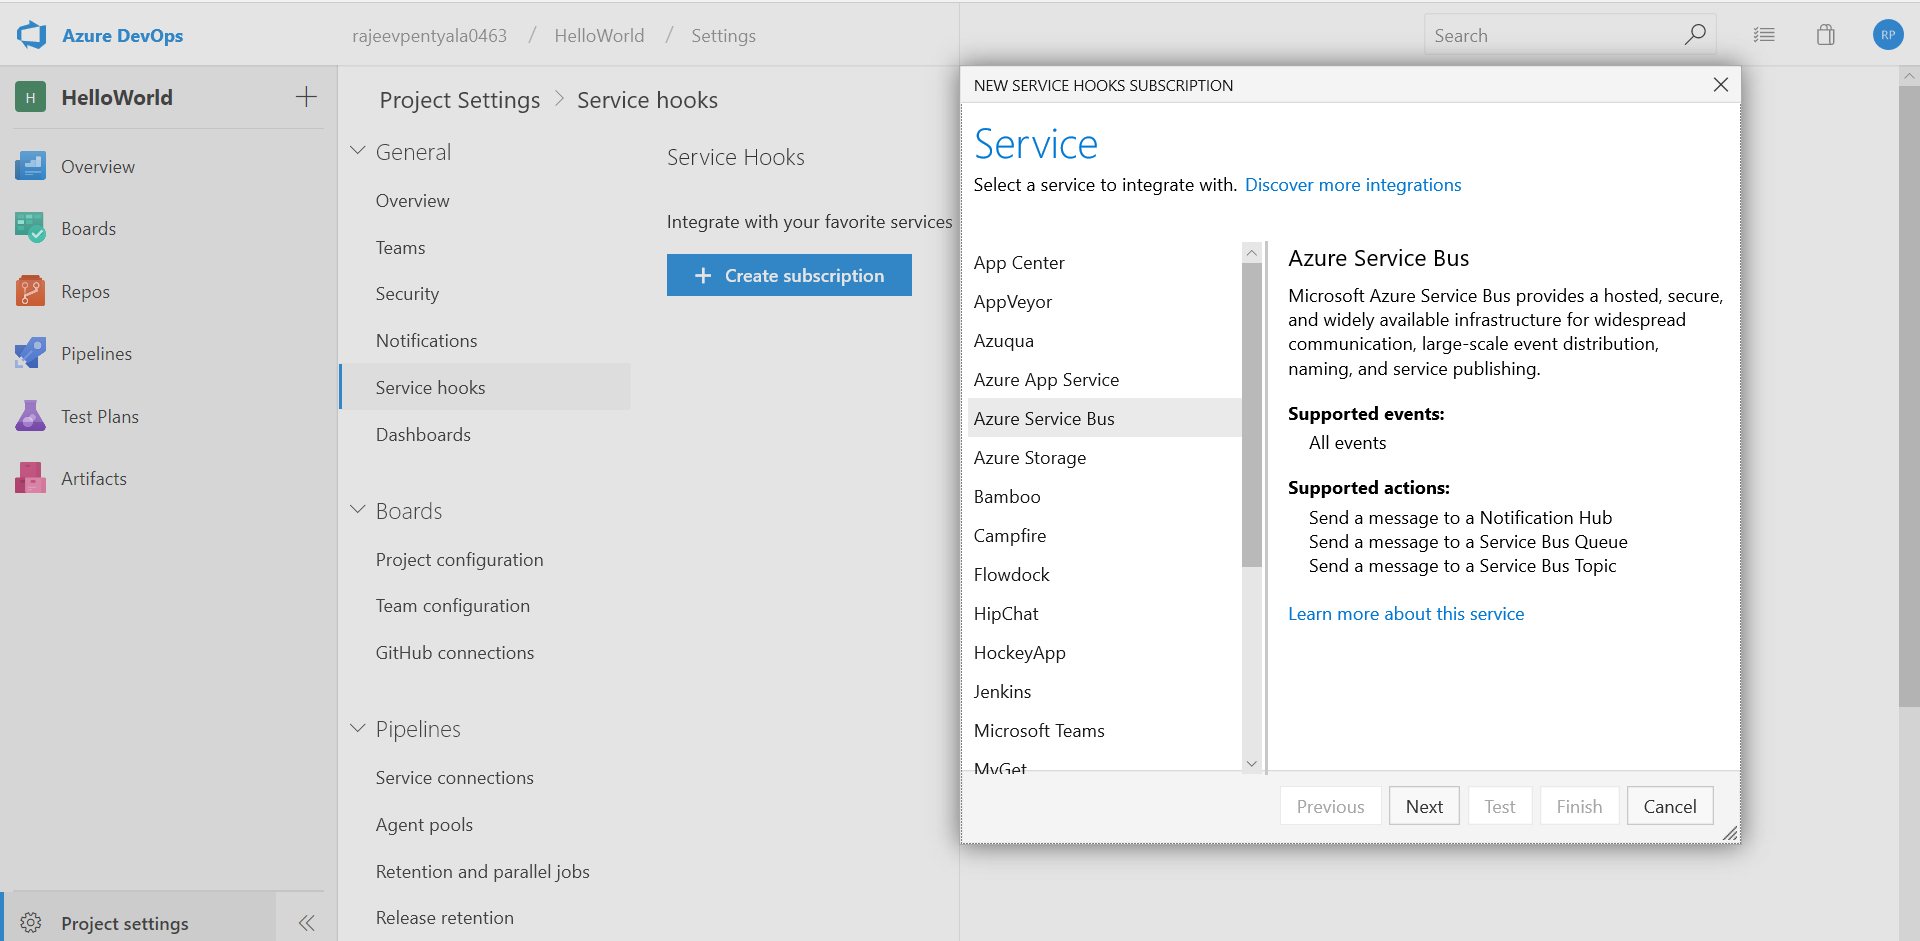The height and width of the screenshot is (941, 1920).
Task: Open the Artifacts sidebar icon
Action: [x=30, y=478]
